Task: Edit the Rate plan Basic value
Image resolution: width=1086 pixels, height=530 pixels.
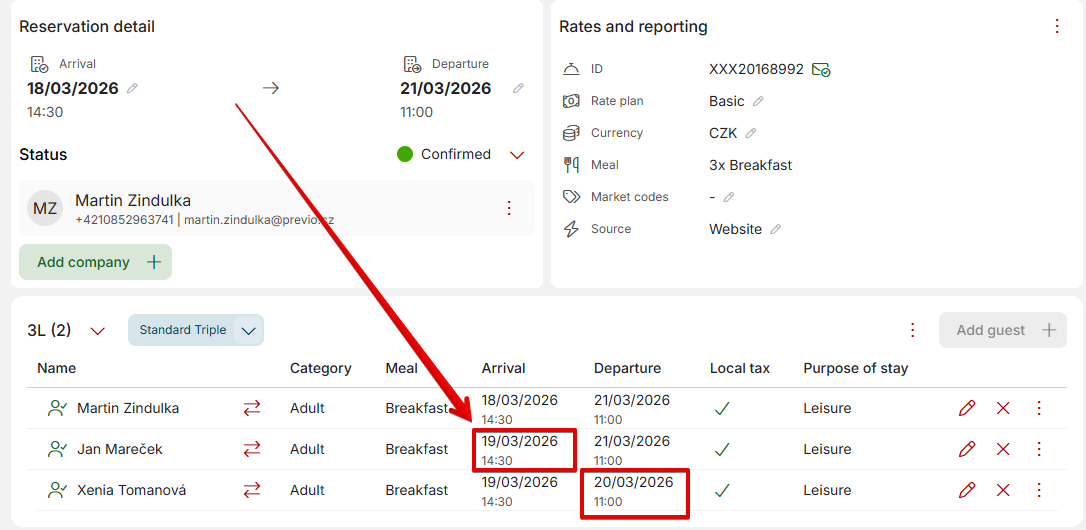Action: pyautogui.click(x=758, y=101)
